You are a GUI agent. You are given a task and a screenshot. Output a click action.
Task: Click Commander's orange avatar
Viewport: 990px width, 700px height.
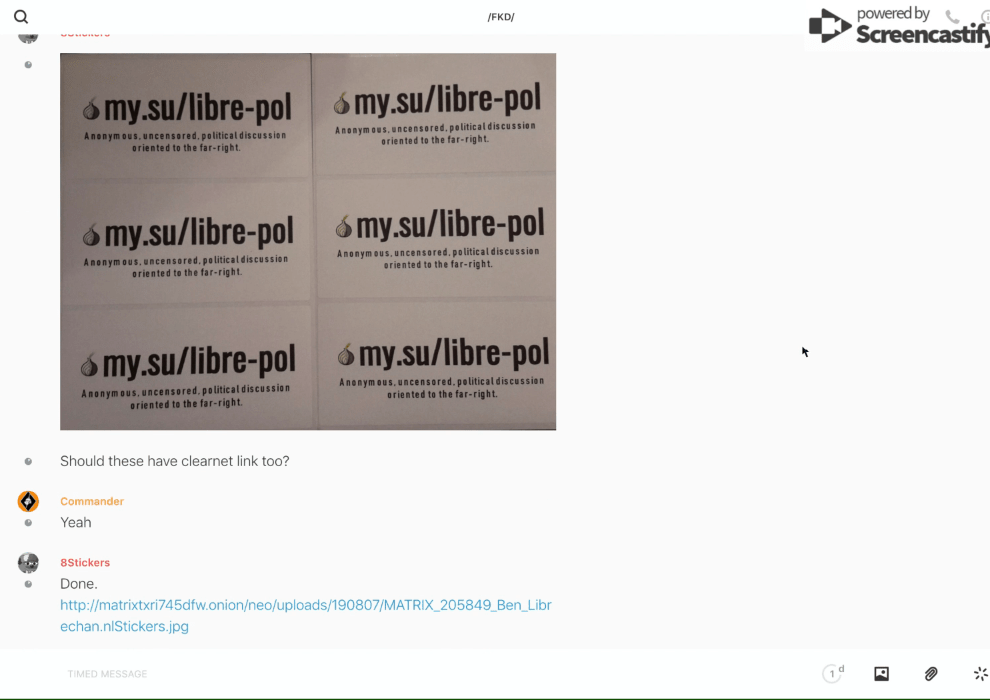(x=28, y=501)
